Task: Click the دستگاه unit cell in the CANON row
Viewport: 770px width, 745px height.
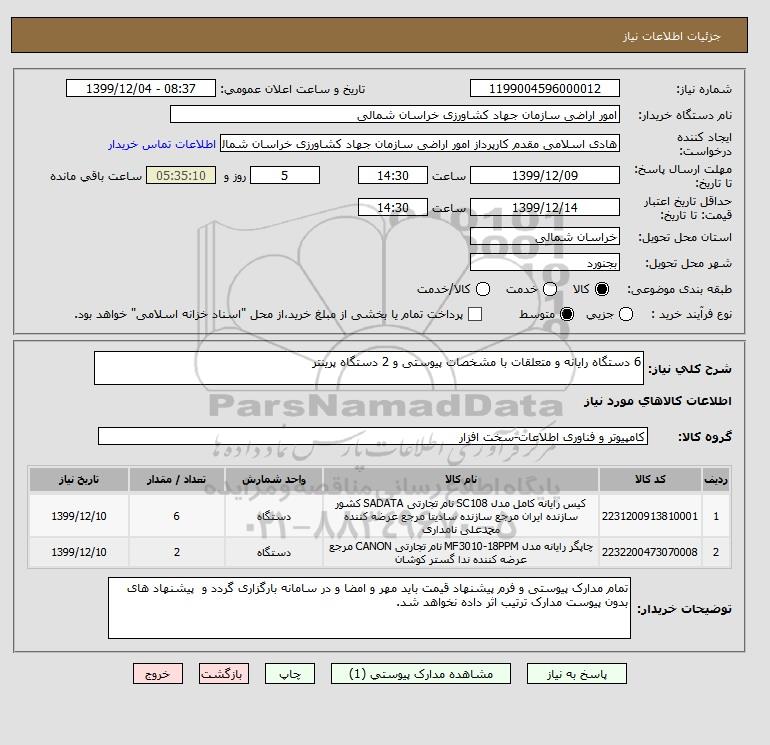Action: (274, 552)
